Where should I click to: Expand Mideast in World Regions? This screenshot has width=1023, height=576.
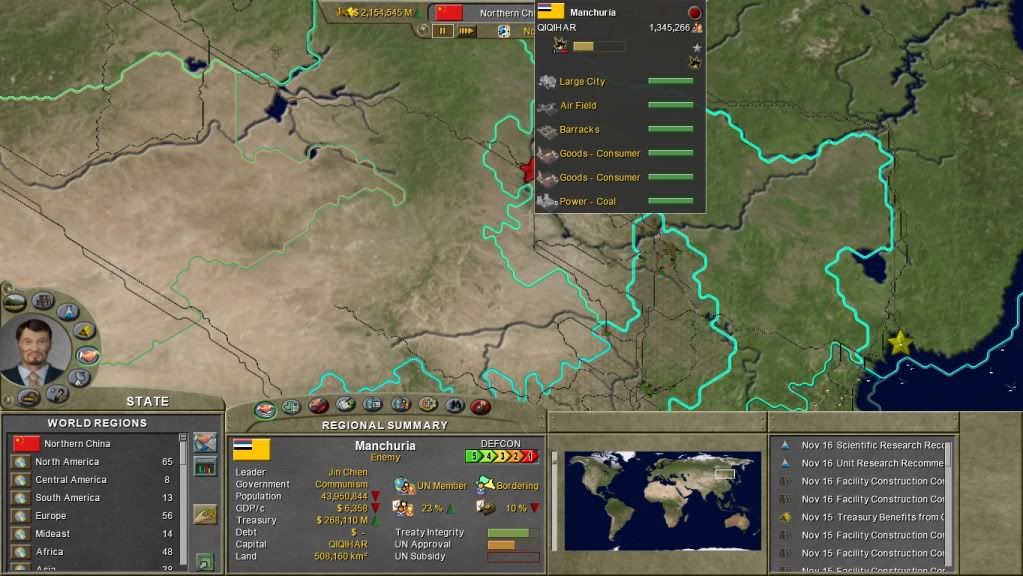coord(94,534)
